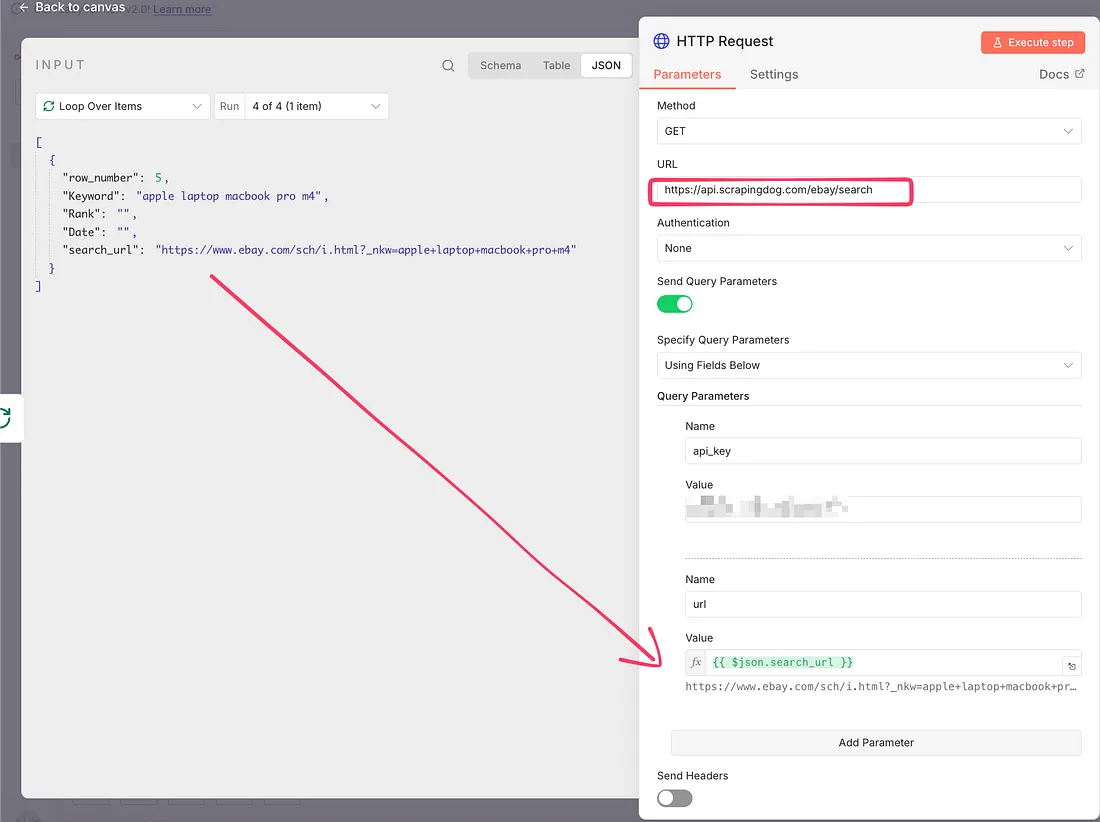
Task: Switch to the Schema view tab
Action: point(500,66)
